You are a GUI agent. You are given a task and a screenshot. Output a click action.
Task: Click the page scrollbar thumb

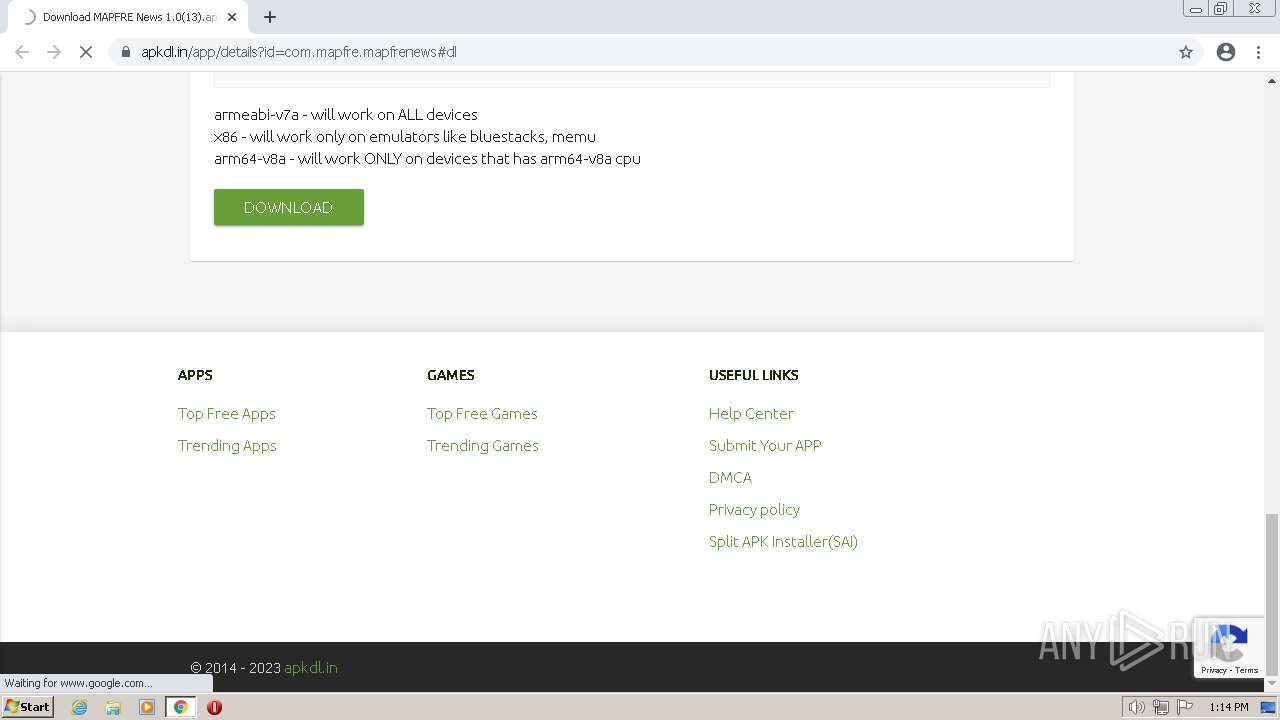[x=1272, y=594]
